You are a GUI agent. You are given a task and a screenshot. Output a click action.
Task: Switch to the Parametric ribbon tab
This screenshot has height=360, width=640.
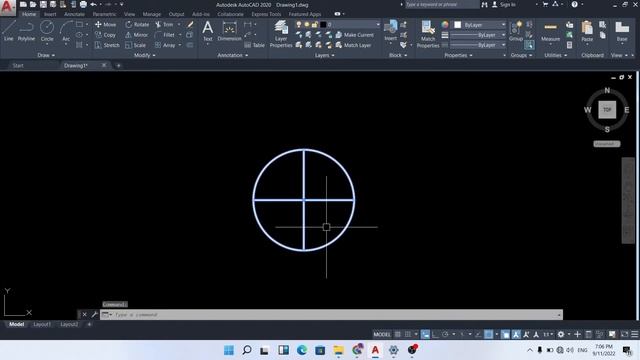pyautogui.click(x=104, y=14)
